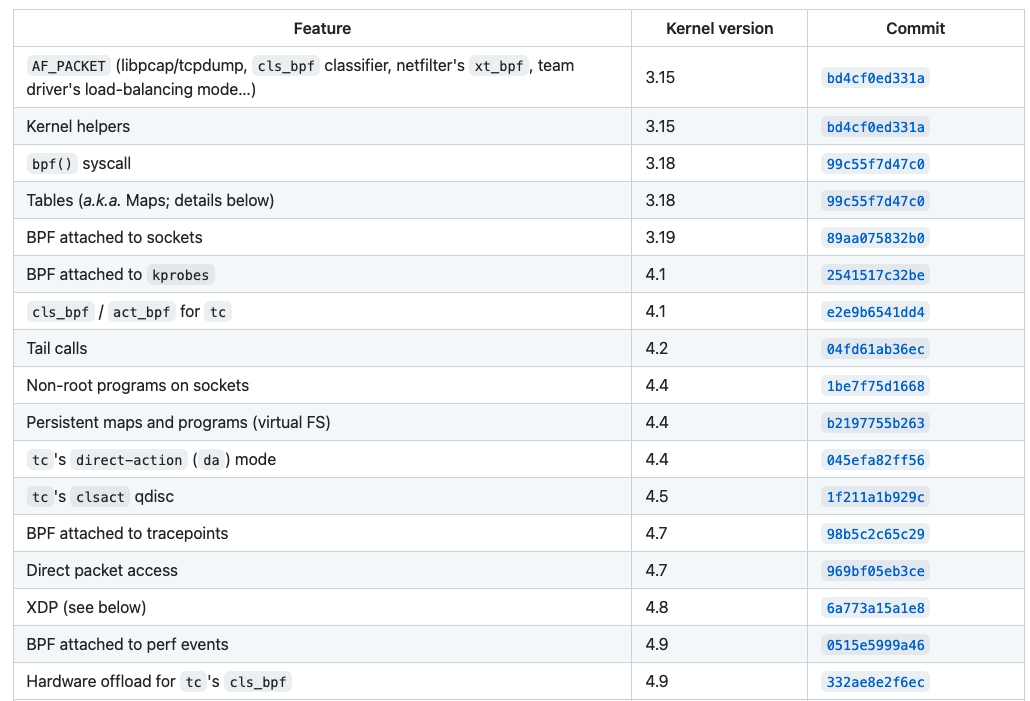The image size is (1030, 701).
Task: Click hardware offload commit 332ae8e2f6ec
Action: [875, 682]
